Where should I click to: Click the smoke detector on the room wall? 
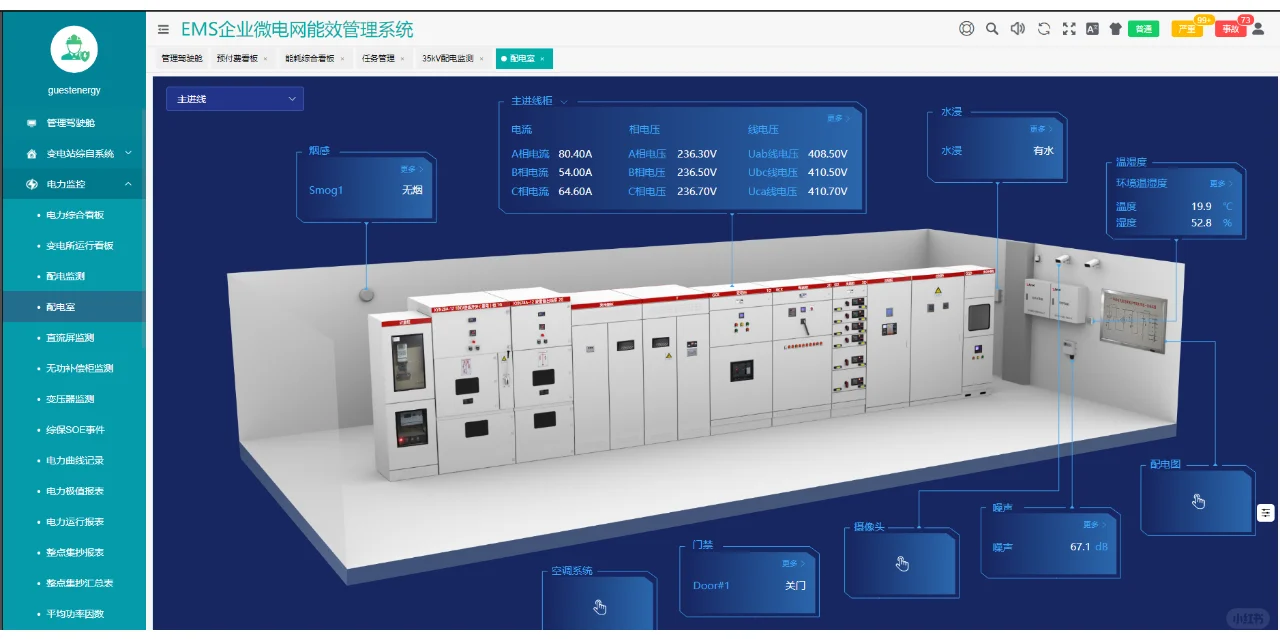(x=367, y=294)
